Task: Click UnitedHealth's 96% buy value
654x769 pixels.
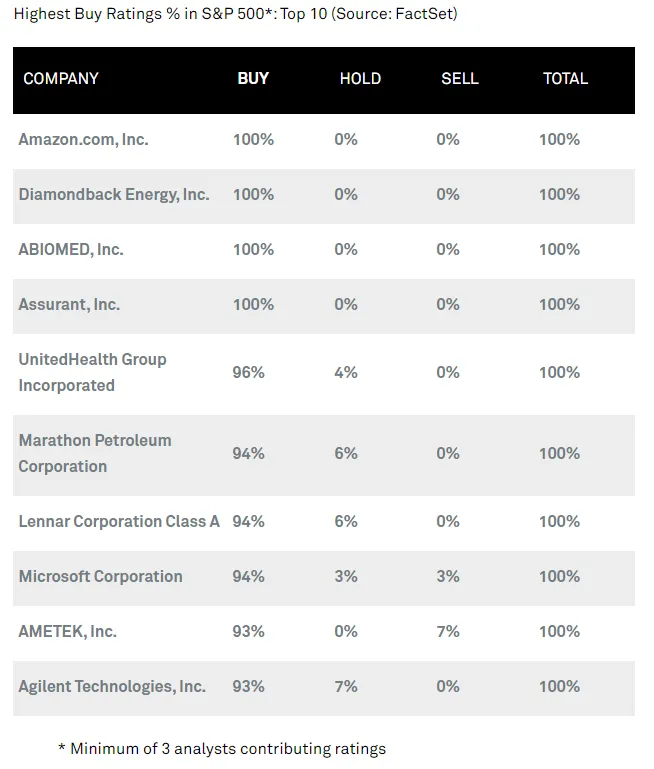Action: point(249,373)
